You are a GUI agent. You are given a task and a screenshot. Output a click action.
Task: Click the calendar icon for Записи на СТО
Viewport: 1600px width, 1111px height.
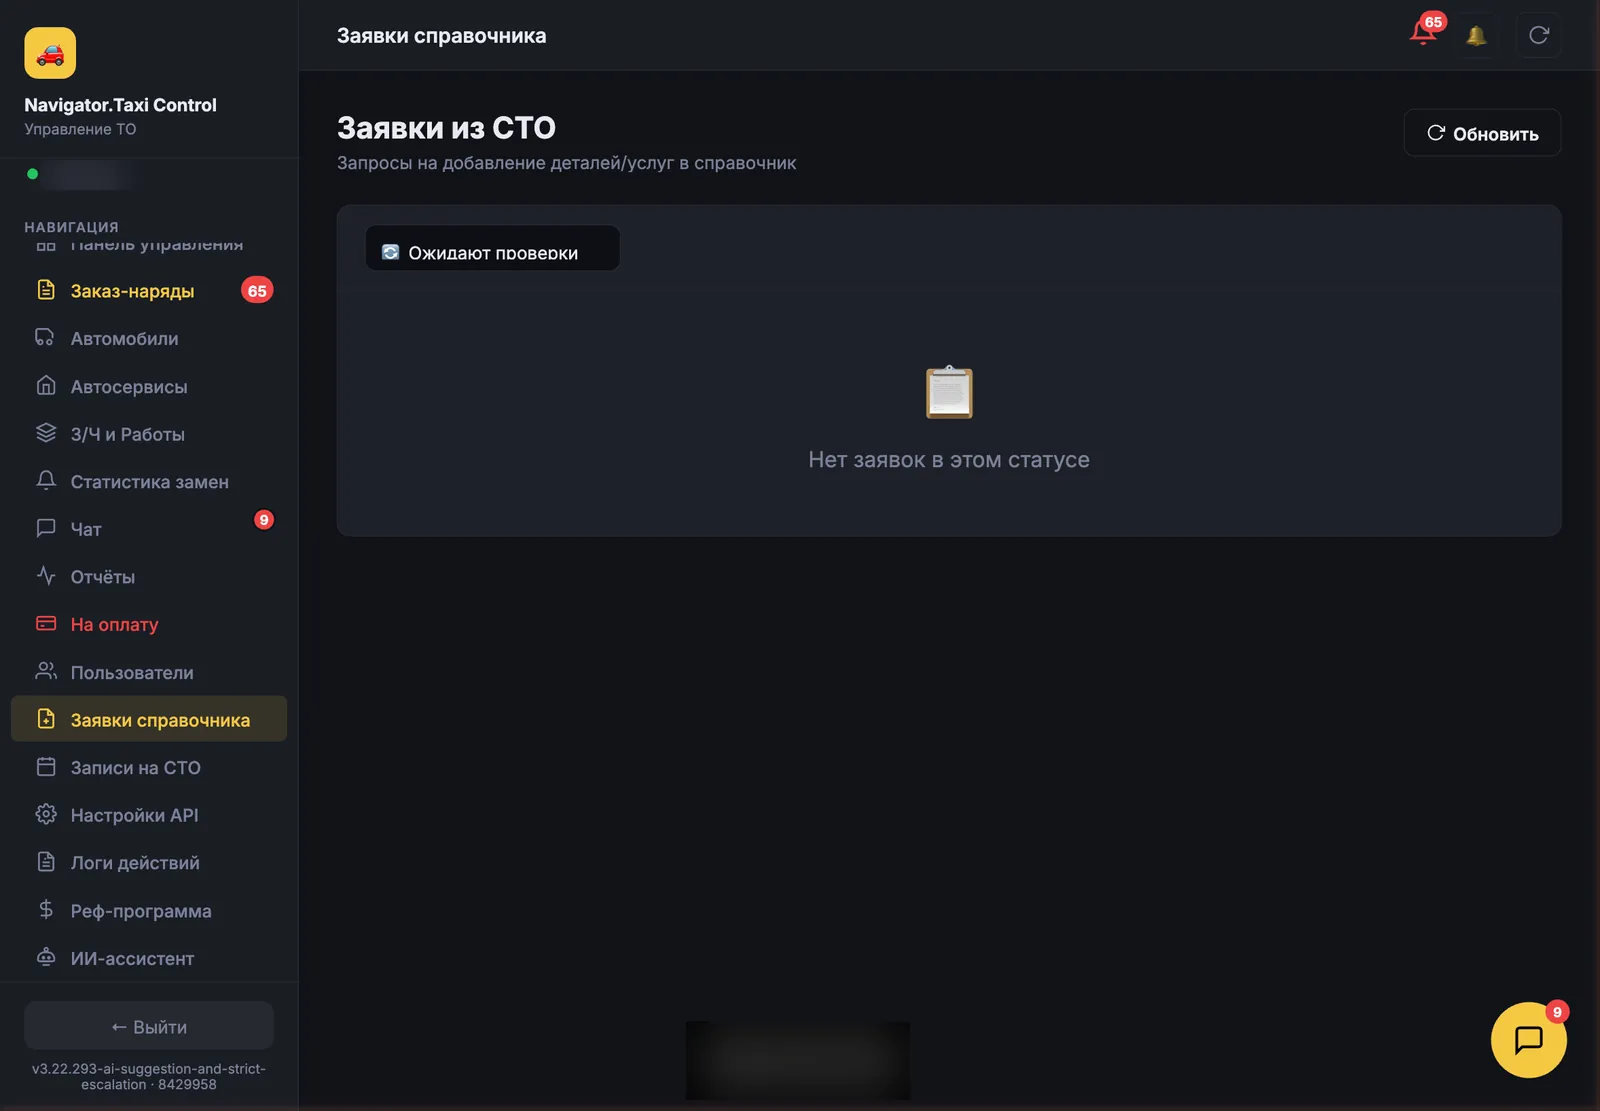click(46, 767)
